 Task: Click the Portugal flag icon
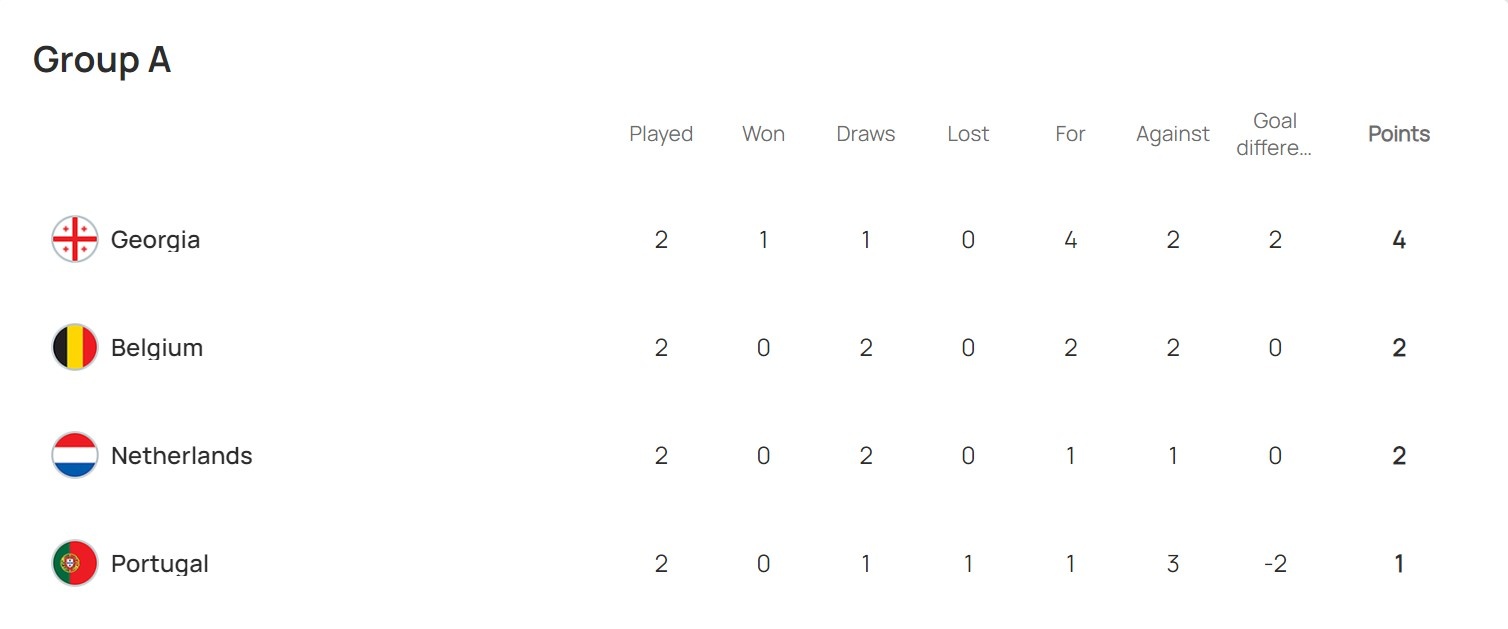coord(75,564)
